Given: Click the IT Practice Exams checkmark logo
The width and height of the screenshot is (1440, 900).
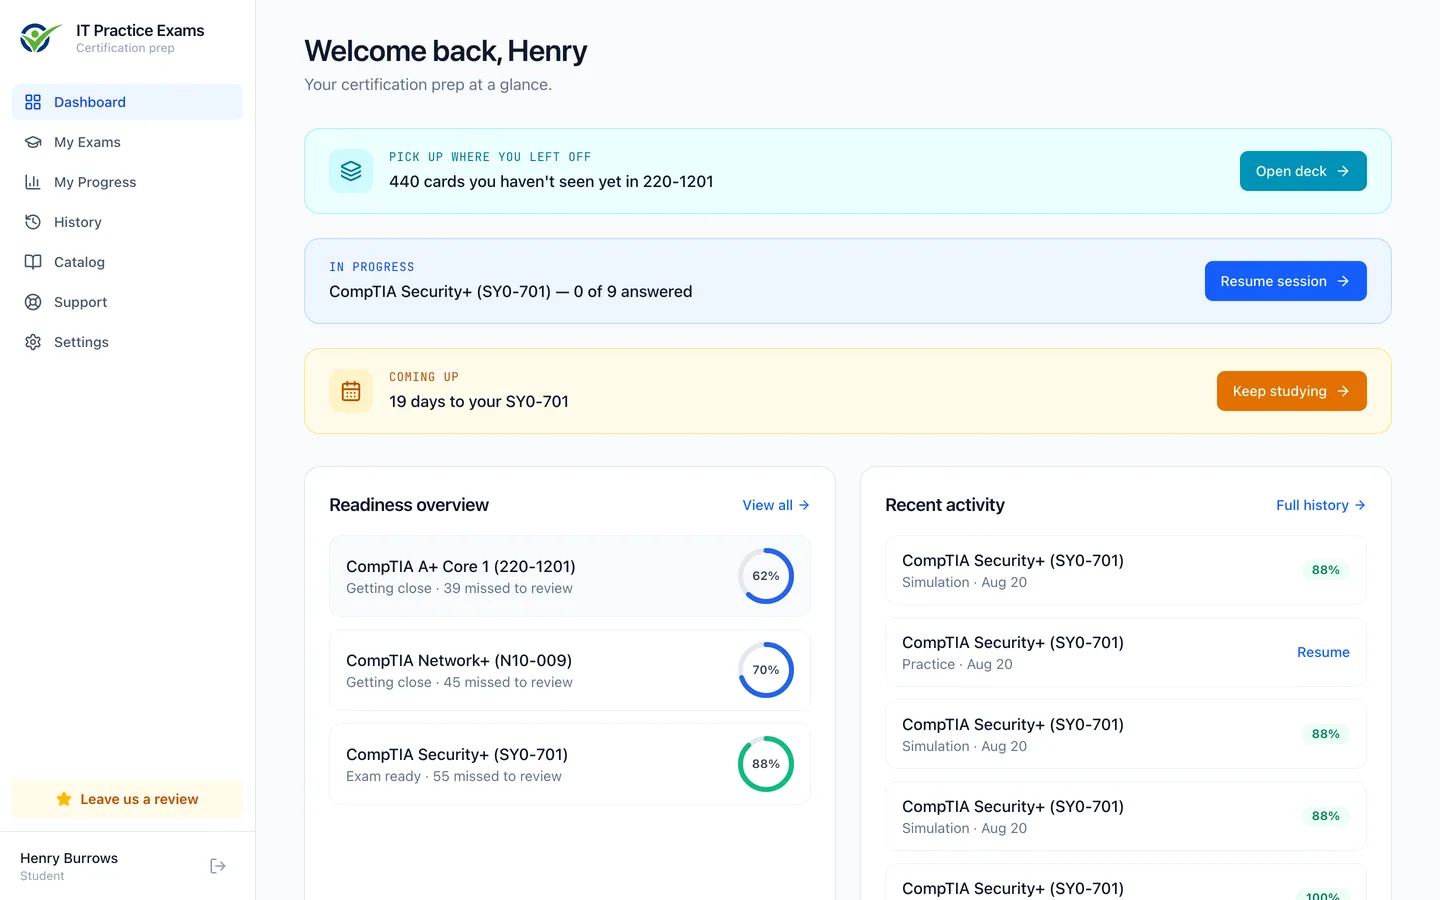Looking at the screenshot, I should [40, 38].
